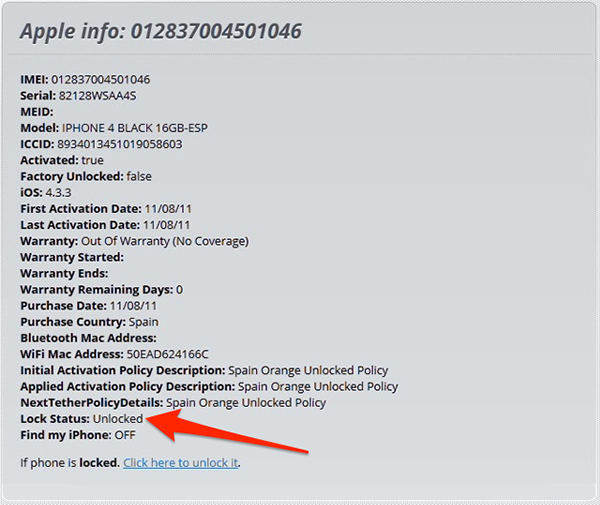Screen dimensions: 600x505
Task: Select the 'Activated: true' line
Action: 62,160
